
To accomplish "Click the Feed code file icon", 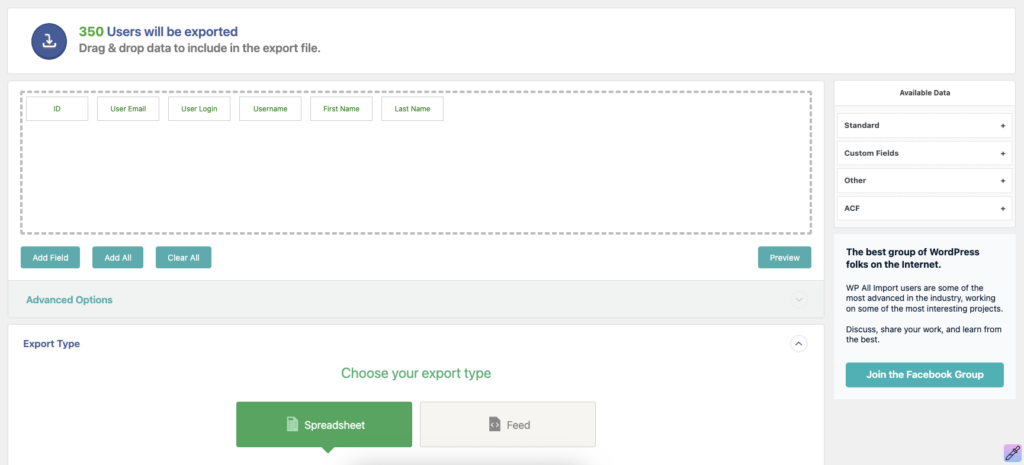I will pos(494,425).
